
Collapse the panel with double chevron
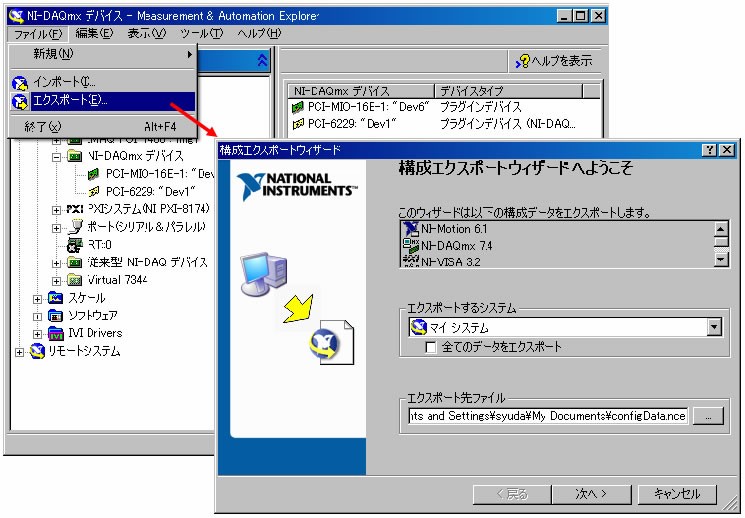[x=262, y=60]
